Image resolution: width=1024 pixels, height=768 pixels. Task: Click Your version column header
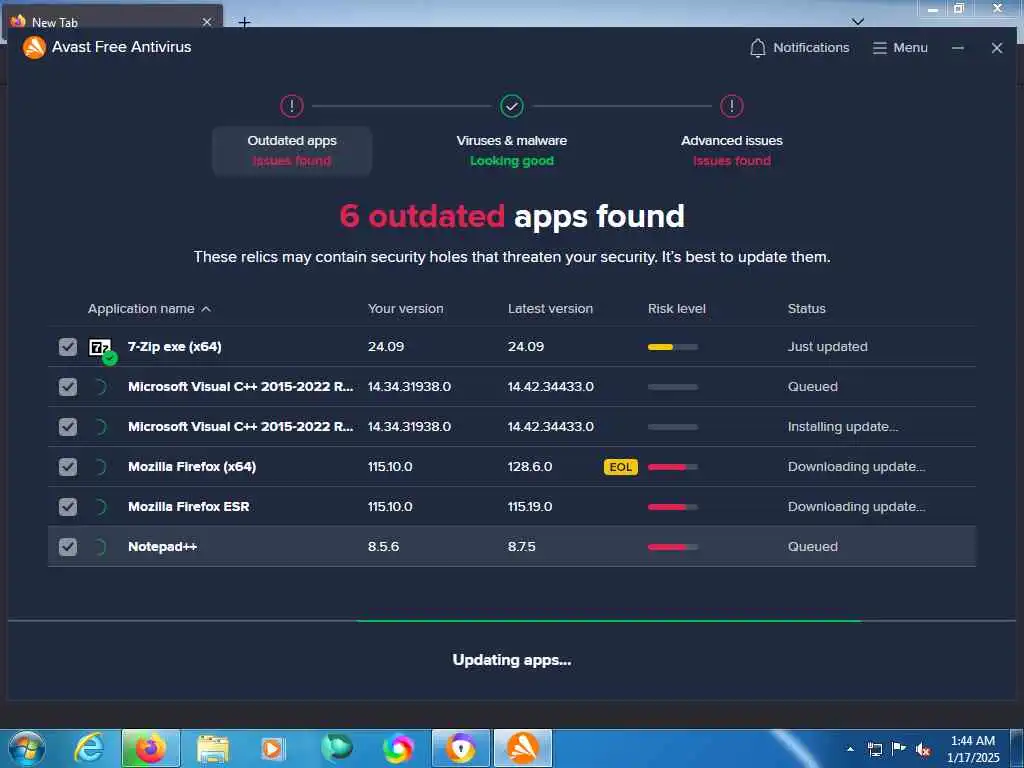(x=406, y=309)
